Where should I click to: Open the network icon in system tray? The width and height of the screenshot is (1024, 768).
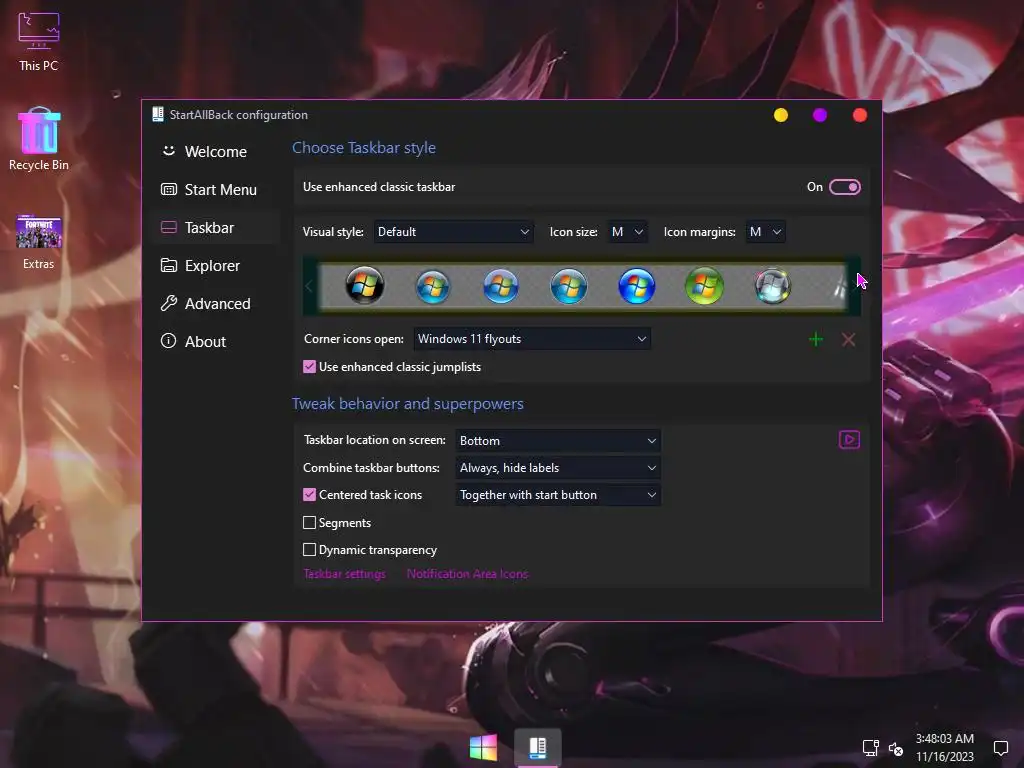click(871, 747)
